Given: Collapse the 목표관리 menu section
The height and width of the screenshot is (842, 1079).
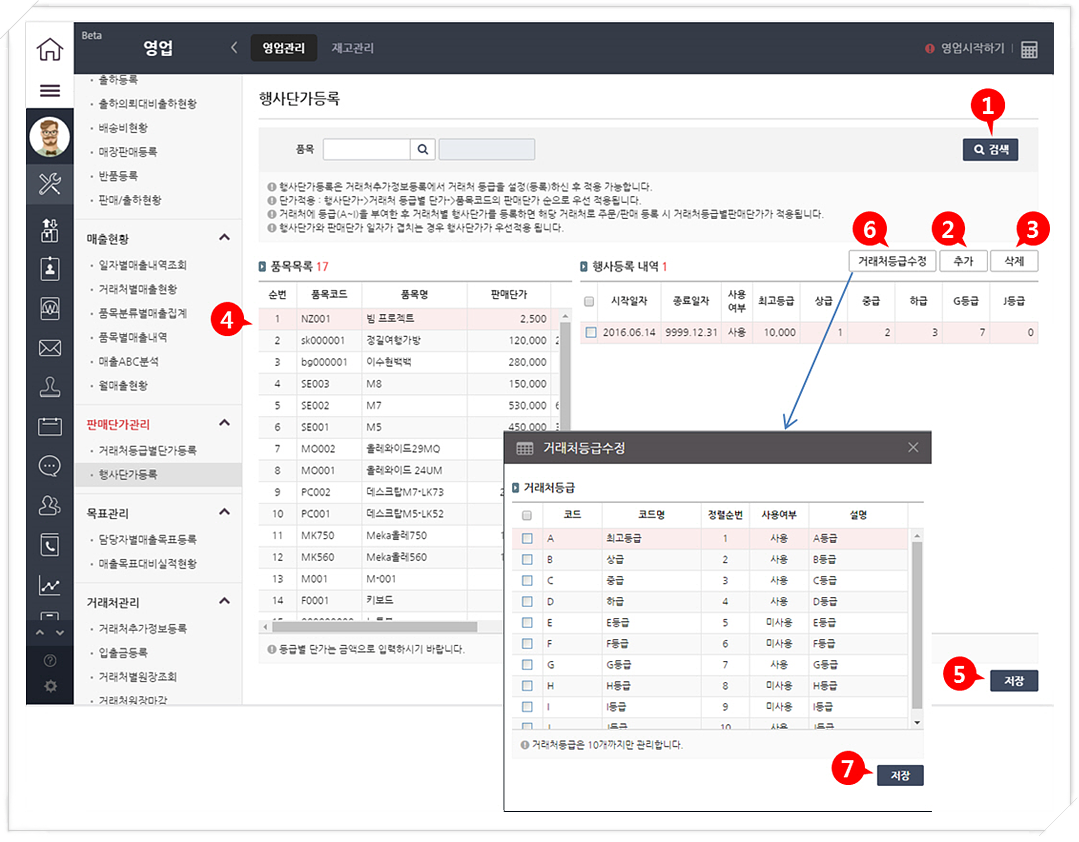Looking at the screenshot, I should click(x=224, y=513).
